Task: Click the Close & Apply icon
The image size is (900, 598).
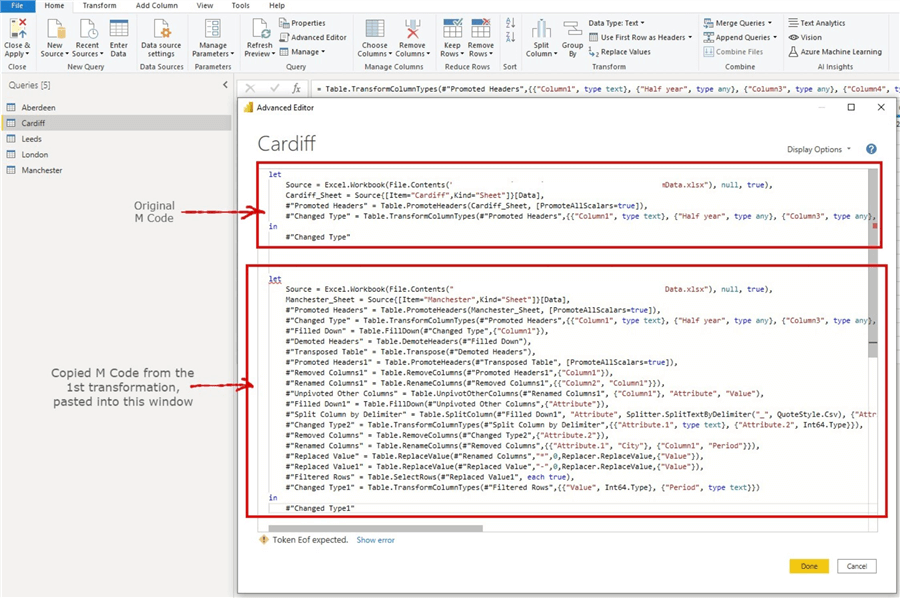Action: pyautogui.click(x=17, y=30)
